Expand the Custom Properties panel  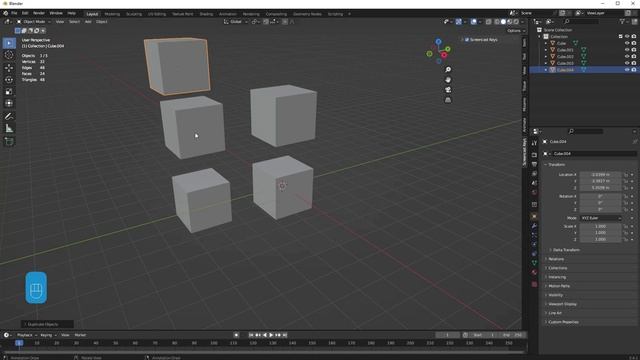point(563,322)
